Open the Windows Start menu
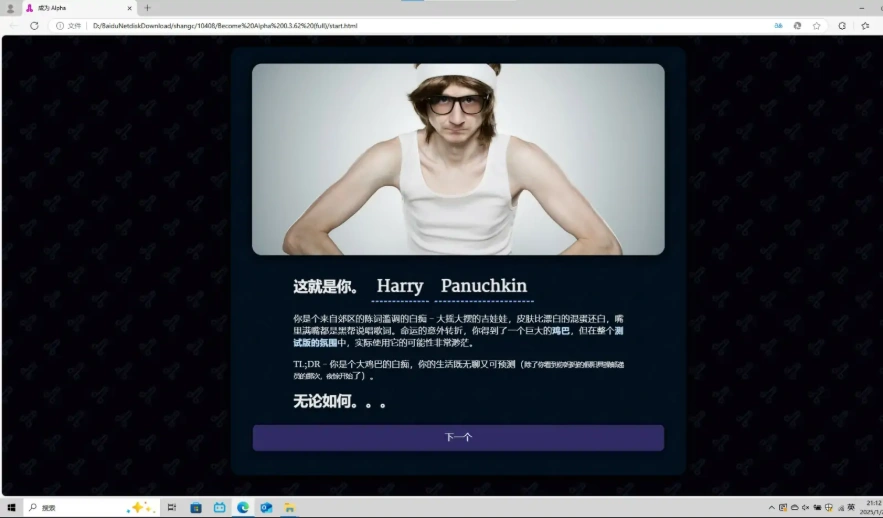The height and width of the screenshot is (518, 883). tap(11, 508)
